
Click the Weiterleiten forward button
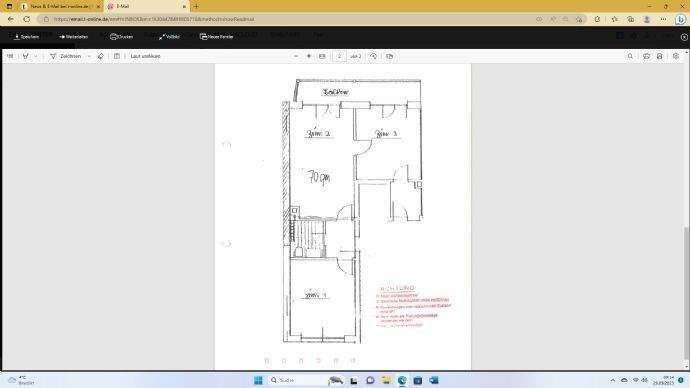pyautogui.click(x=73, y=37)
